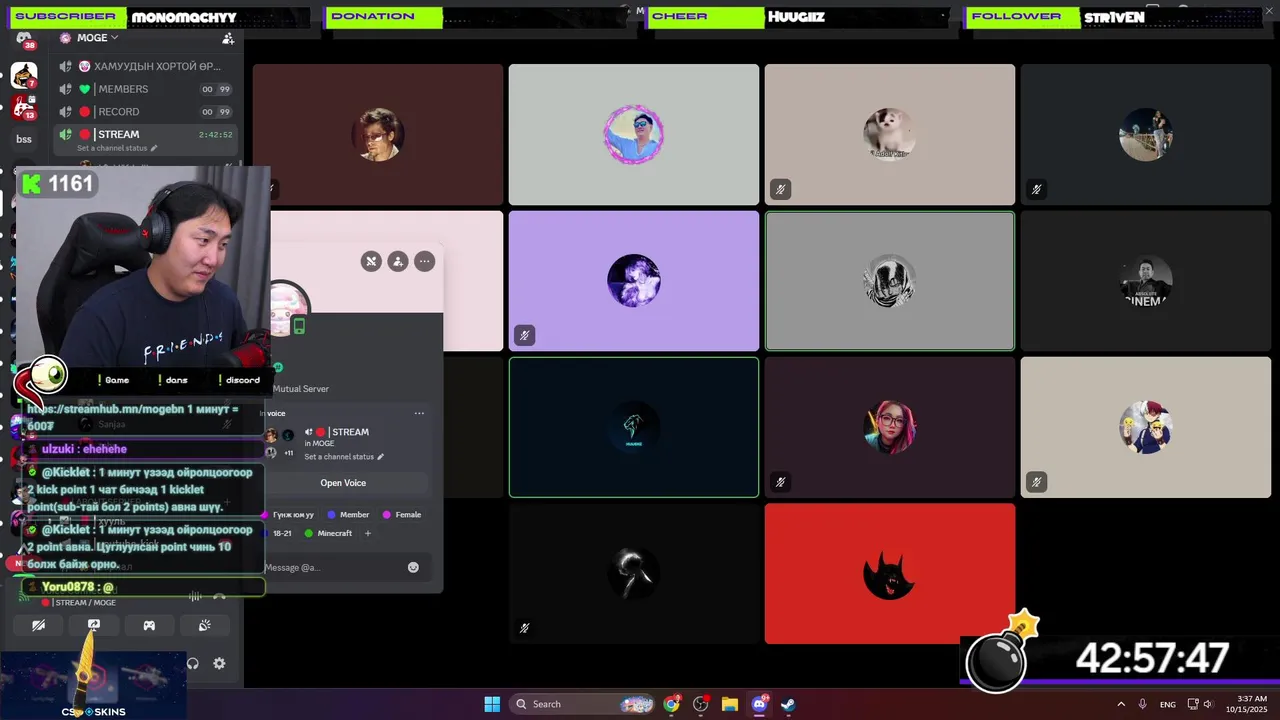Toggle screen share in voice controls
The image size is (1280, 720).
pos(93,626)
